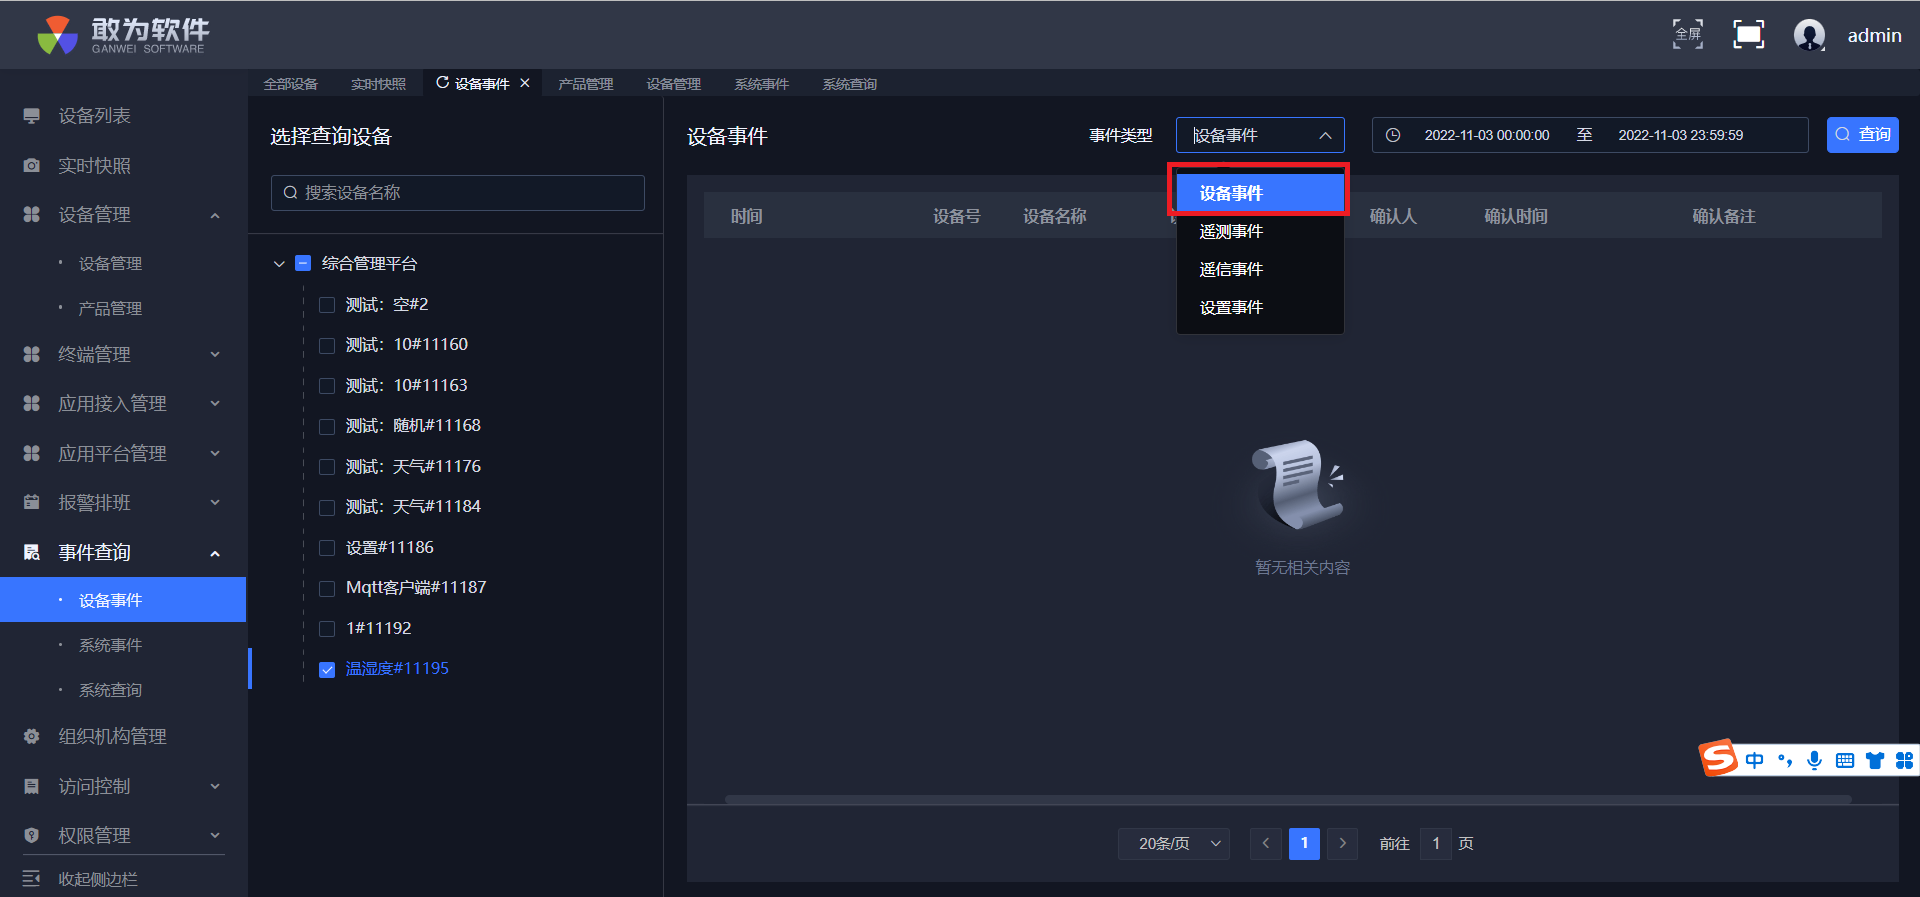The image size is (1920, 897).
Task: Check the 测试: 随机#11168 checkbox
Action: 327,426
